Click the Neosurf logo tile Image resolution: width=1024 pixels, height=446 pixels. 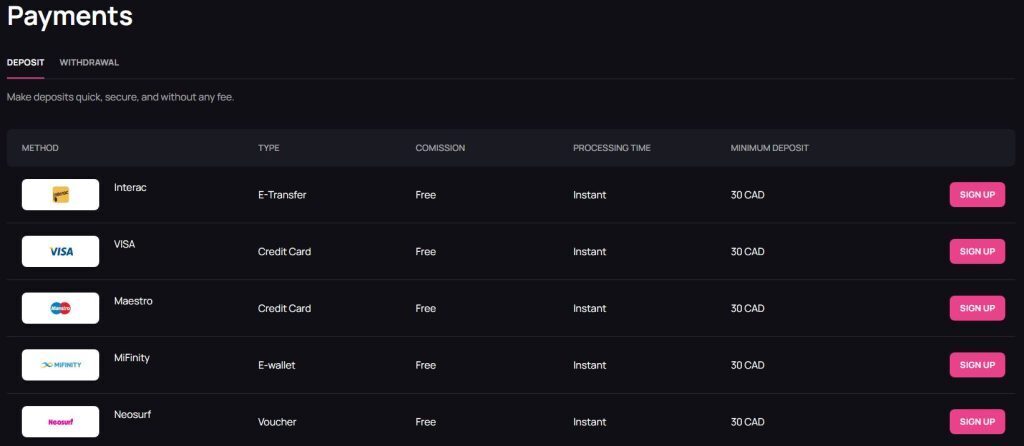[60, 422]
